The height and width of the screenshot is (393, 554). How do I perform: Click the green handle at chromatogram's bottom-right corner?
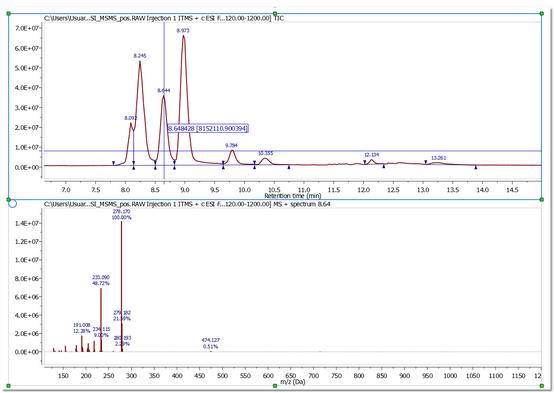coord(542,200)
